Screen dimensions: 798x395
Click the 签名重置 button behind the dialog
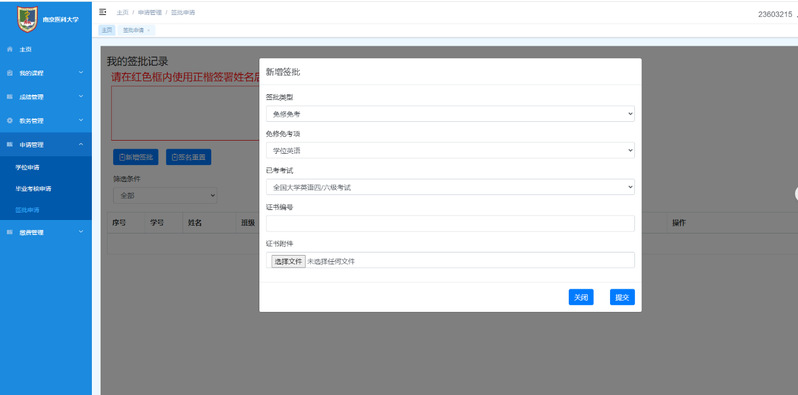coord(189,157)
